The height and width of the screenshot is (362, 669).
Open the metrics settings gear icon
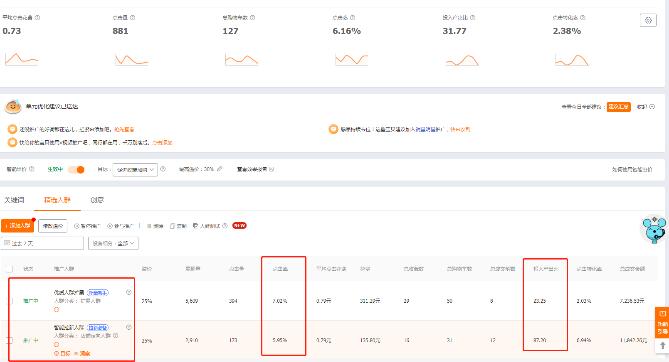click(x=648, y=20)
